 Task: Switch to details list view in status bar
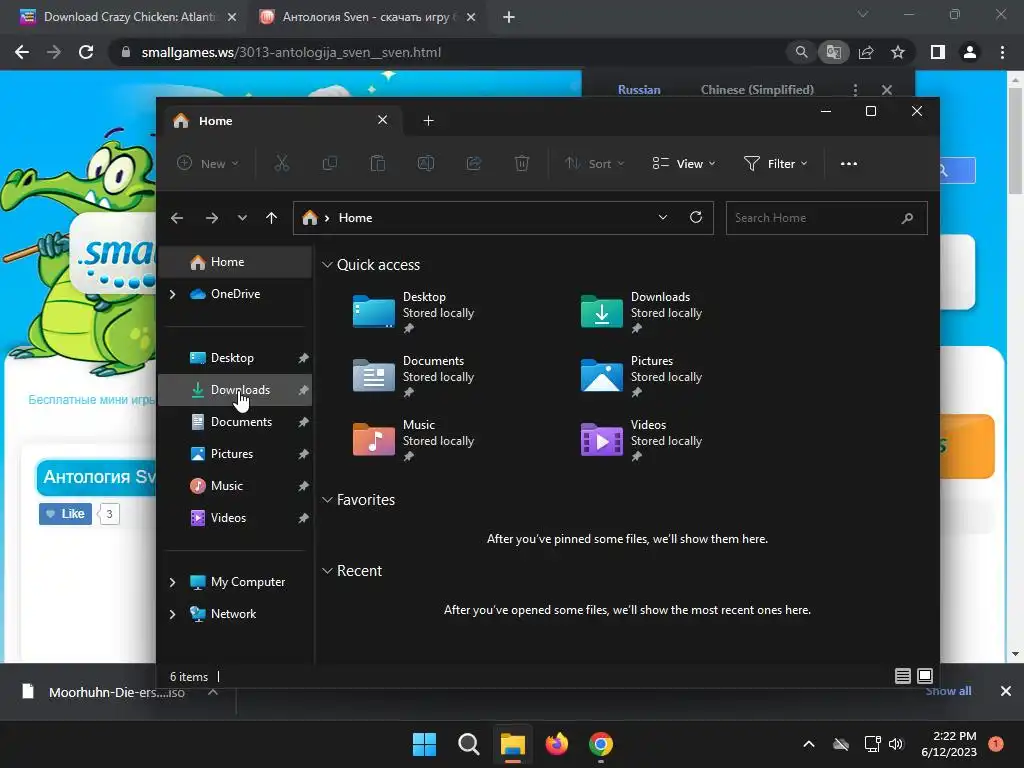903,676
